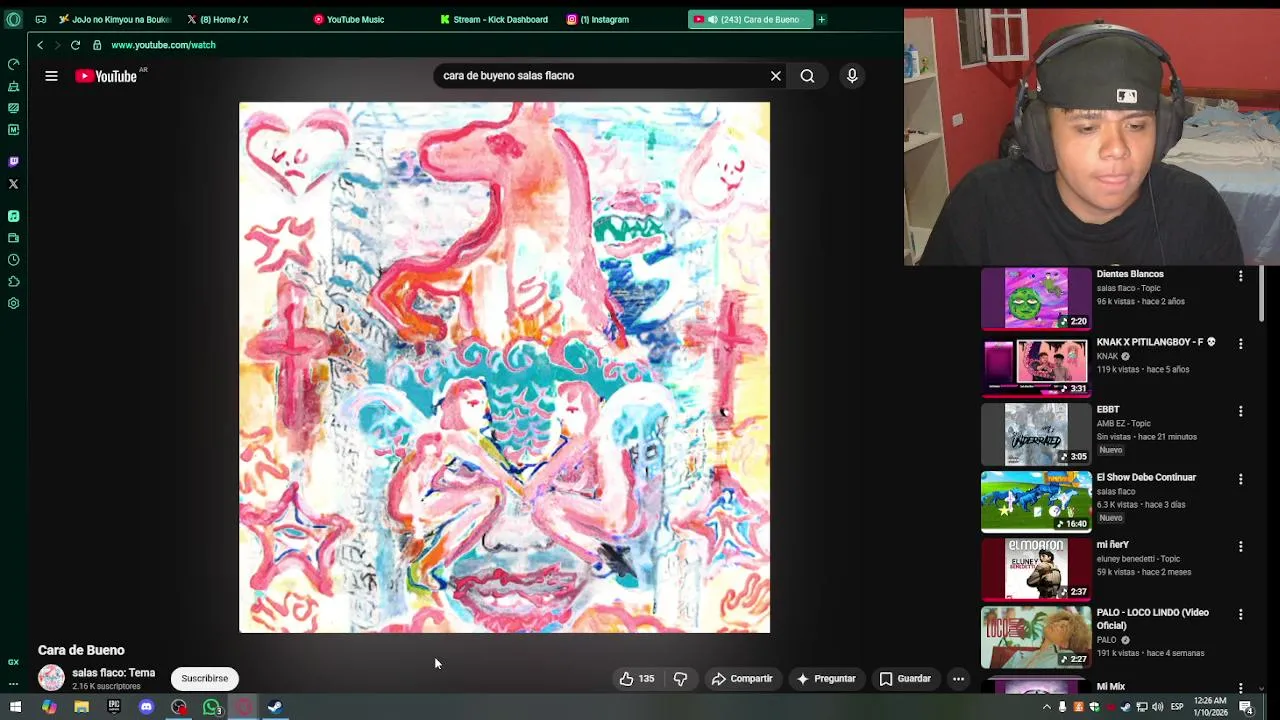The width and height of the screenshot is (1280, 720).
Task: Open Windows notification center icon
Action: click(1246, 707)
